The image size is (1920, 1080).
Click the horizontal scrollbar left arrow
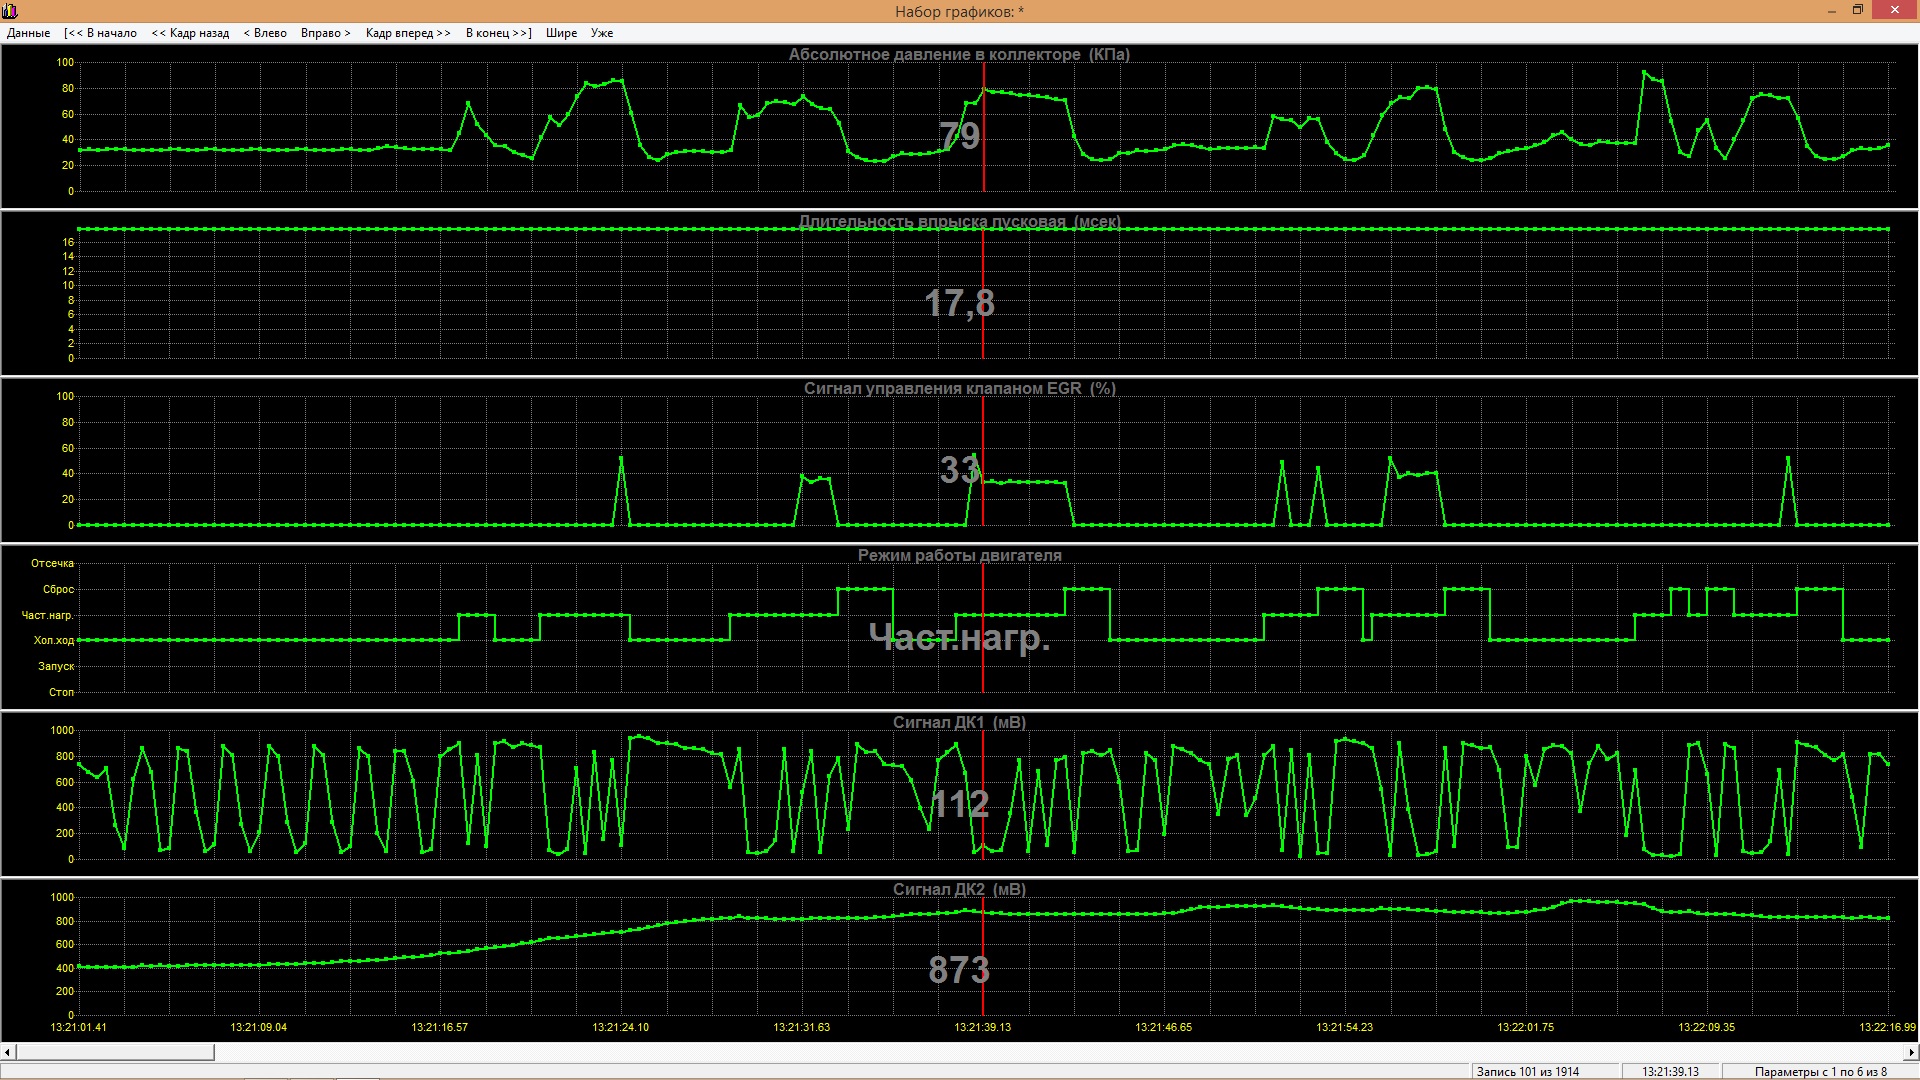8,1052
